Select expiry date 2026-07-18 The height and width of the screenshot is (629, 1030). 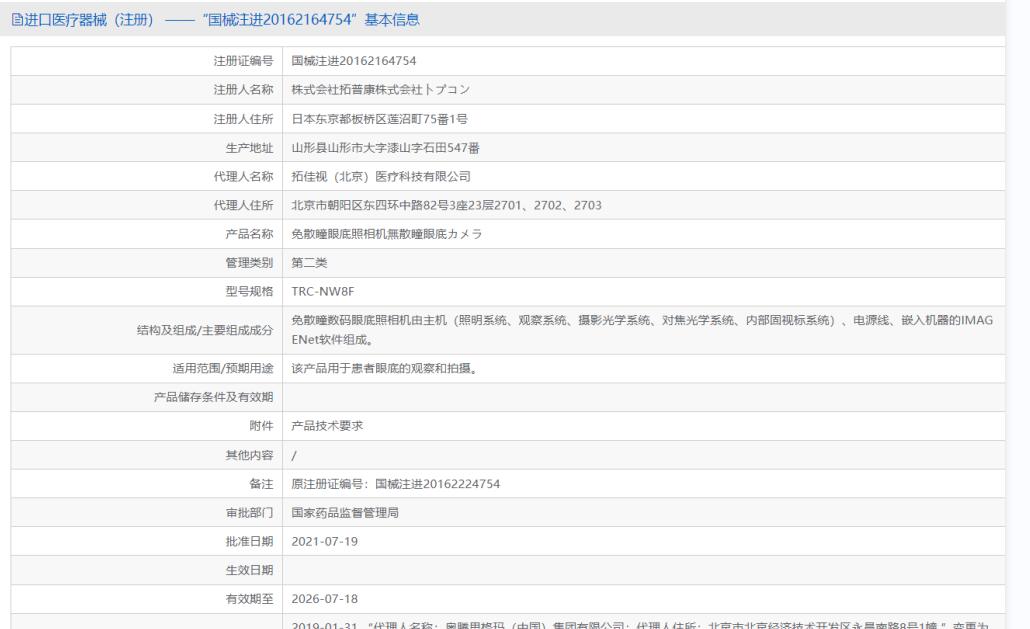coord(325,599)
